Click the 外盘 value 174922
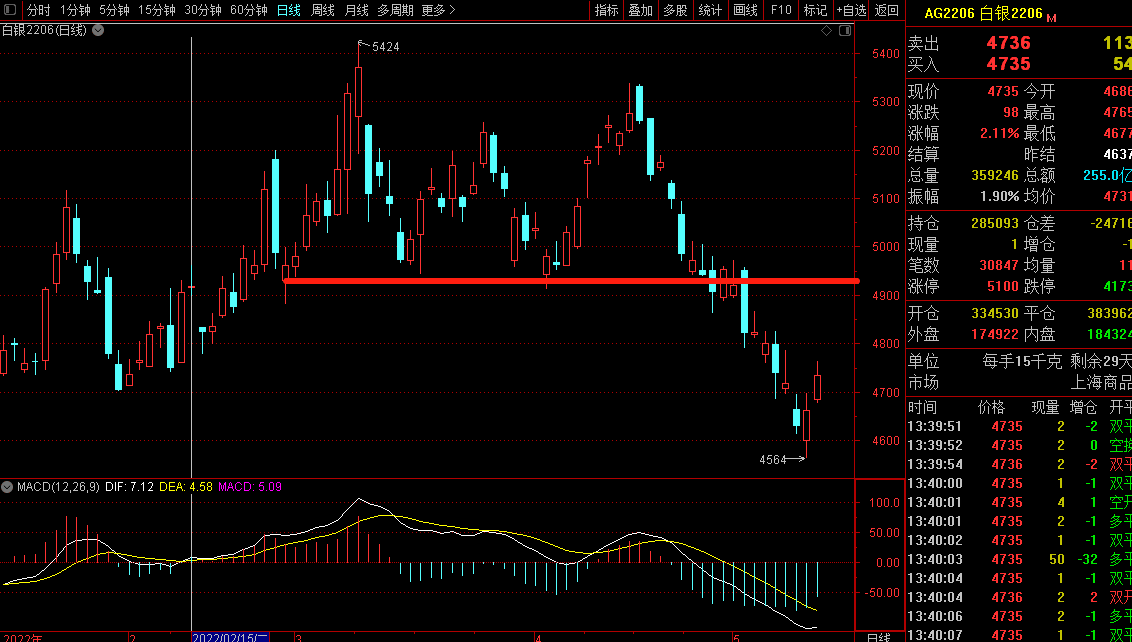The width and height of the screenshot is (1132, 642). [x=995, y=334]
